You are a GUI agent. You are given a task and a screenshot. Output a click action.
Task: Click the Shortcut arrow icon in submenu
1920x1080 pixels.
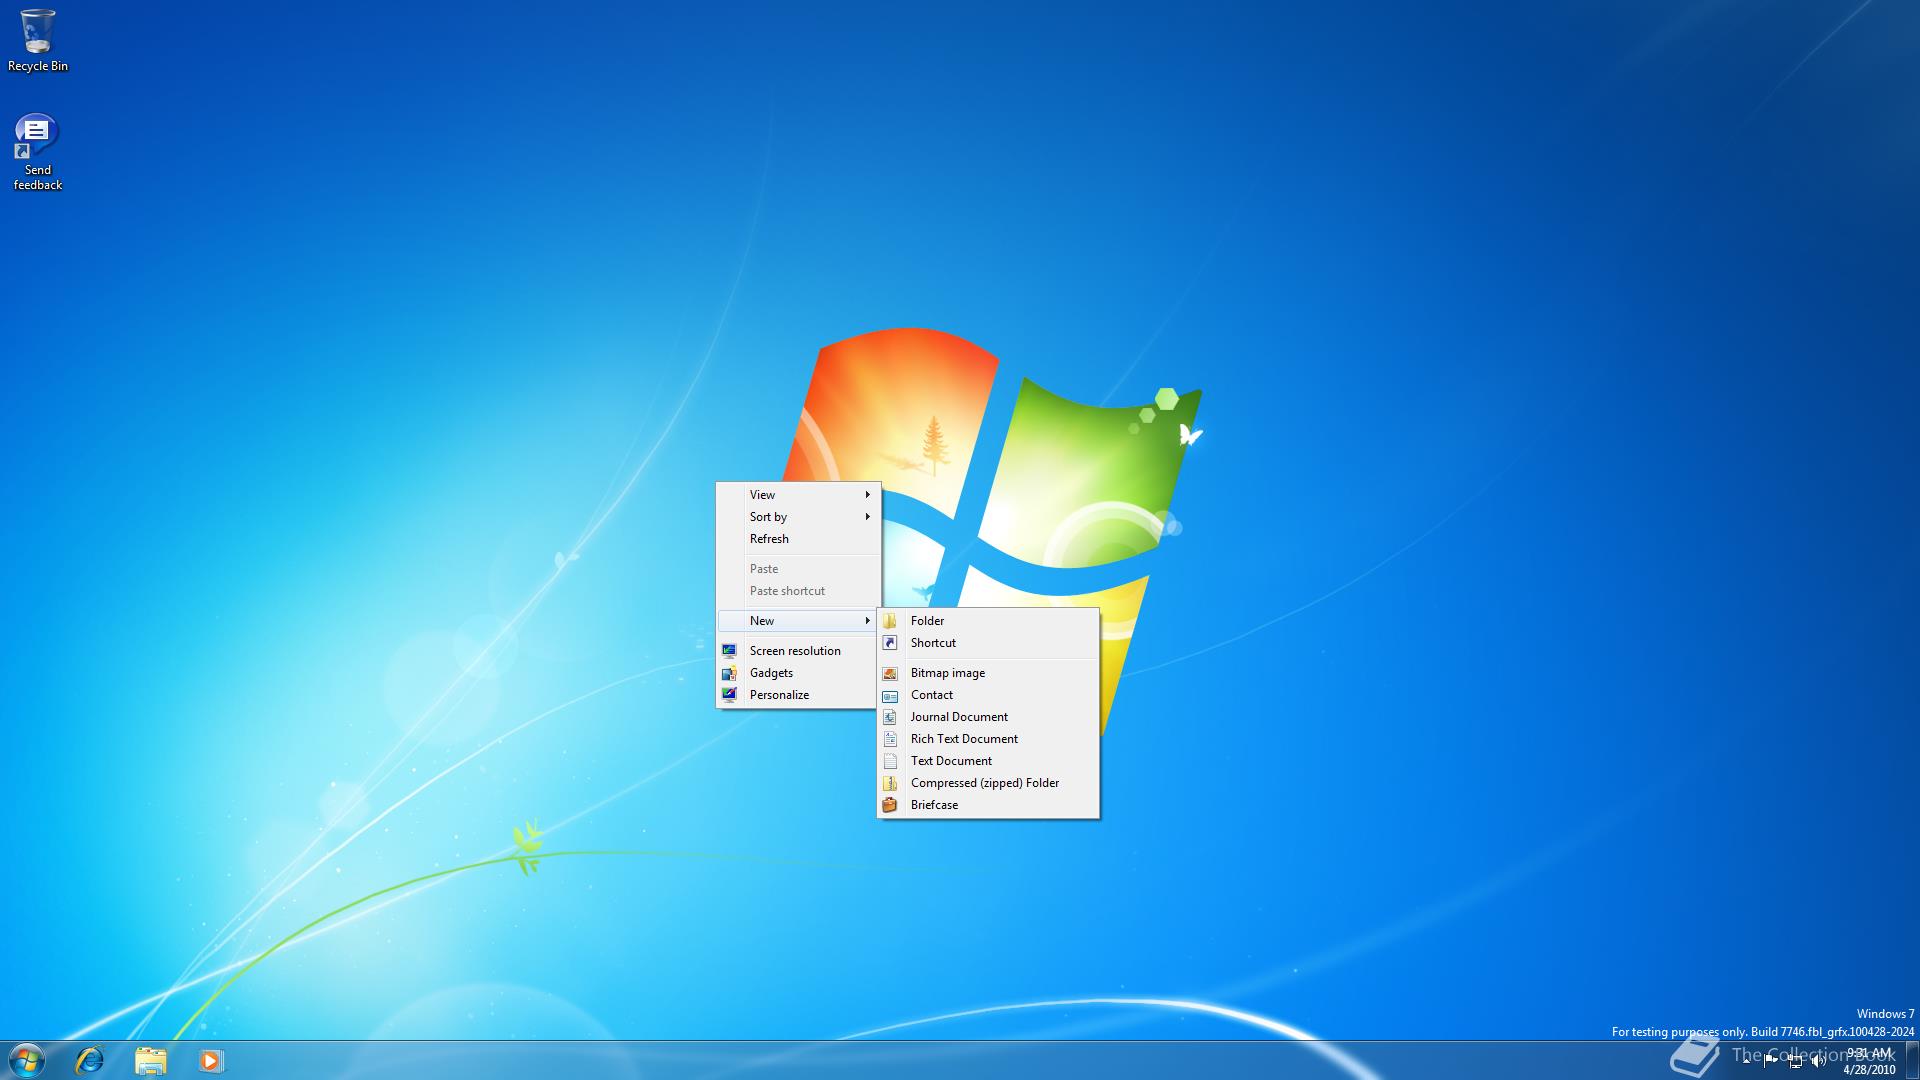tap(890, 643)
